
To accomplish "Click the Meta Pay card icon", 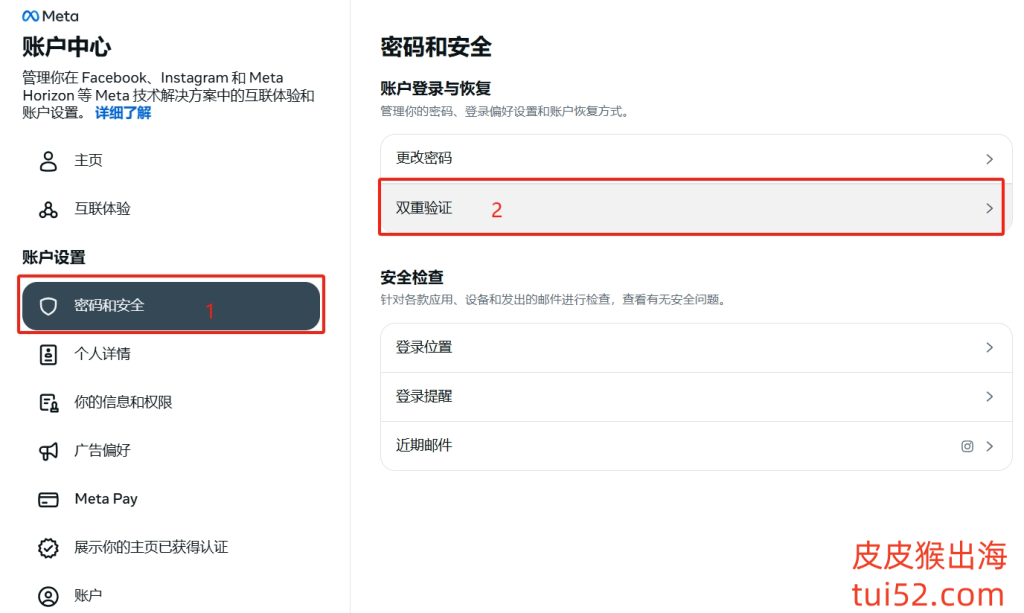I will 48,499.
